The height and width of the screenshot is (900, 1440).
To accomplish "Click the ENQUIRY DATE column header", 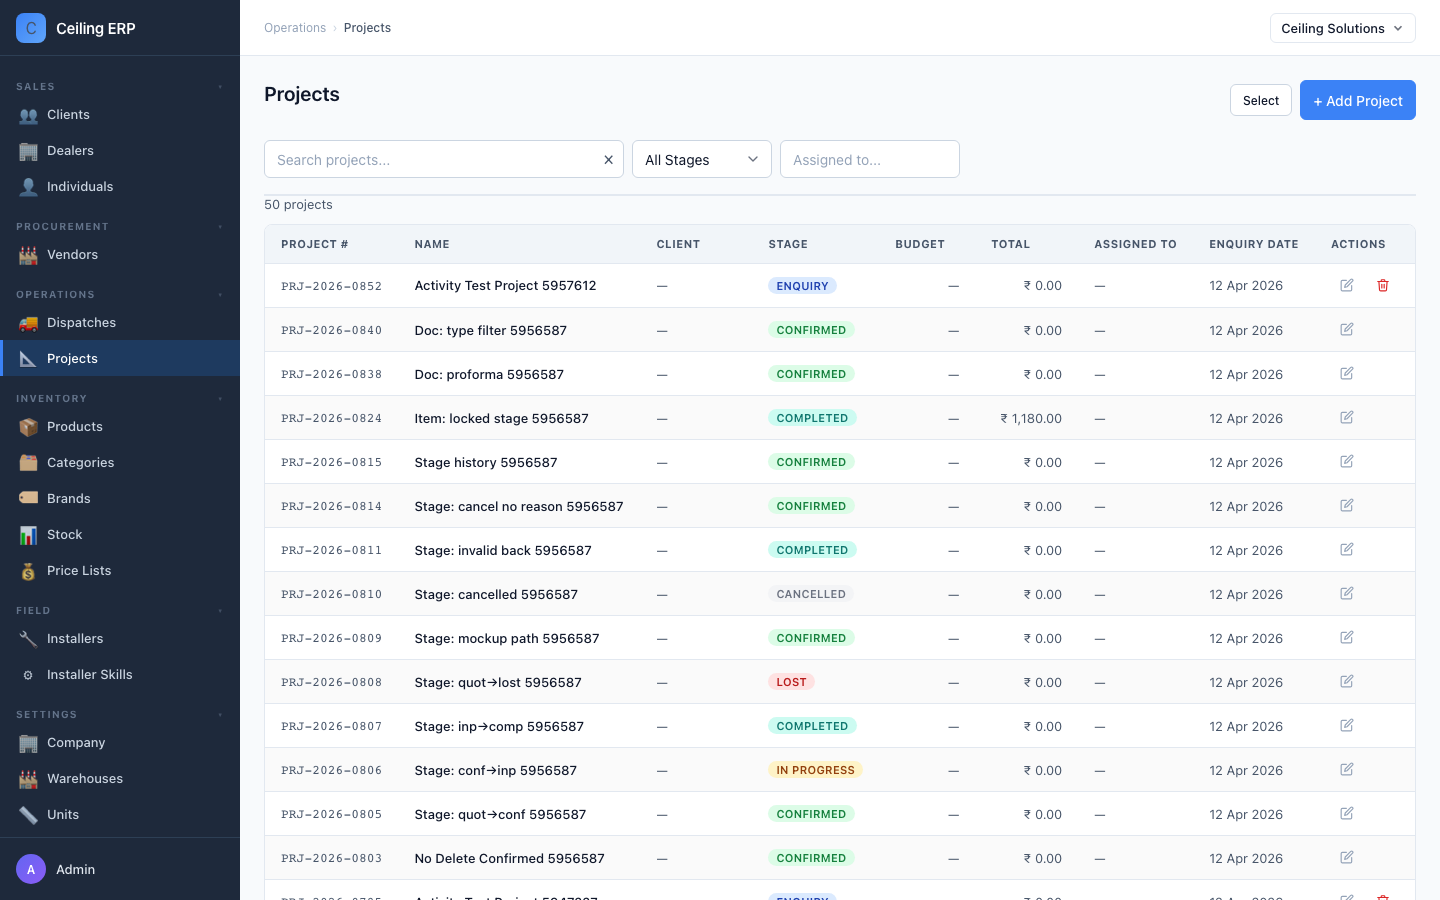I will click(1254, 244).
